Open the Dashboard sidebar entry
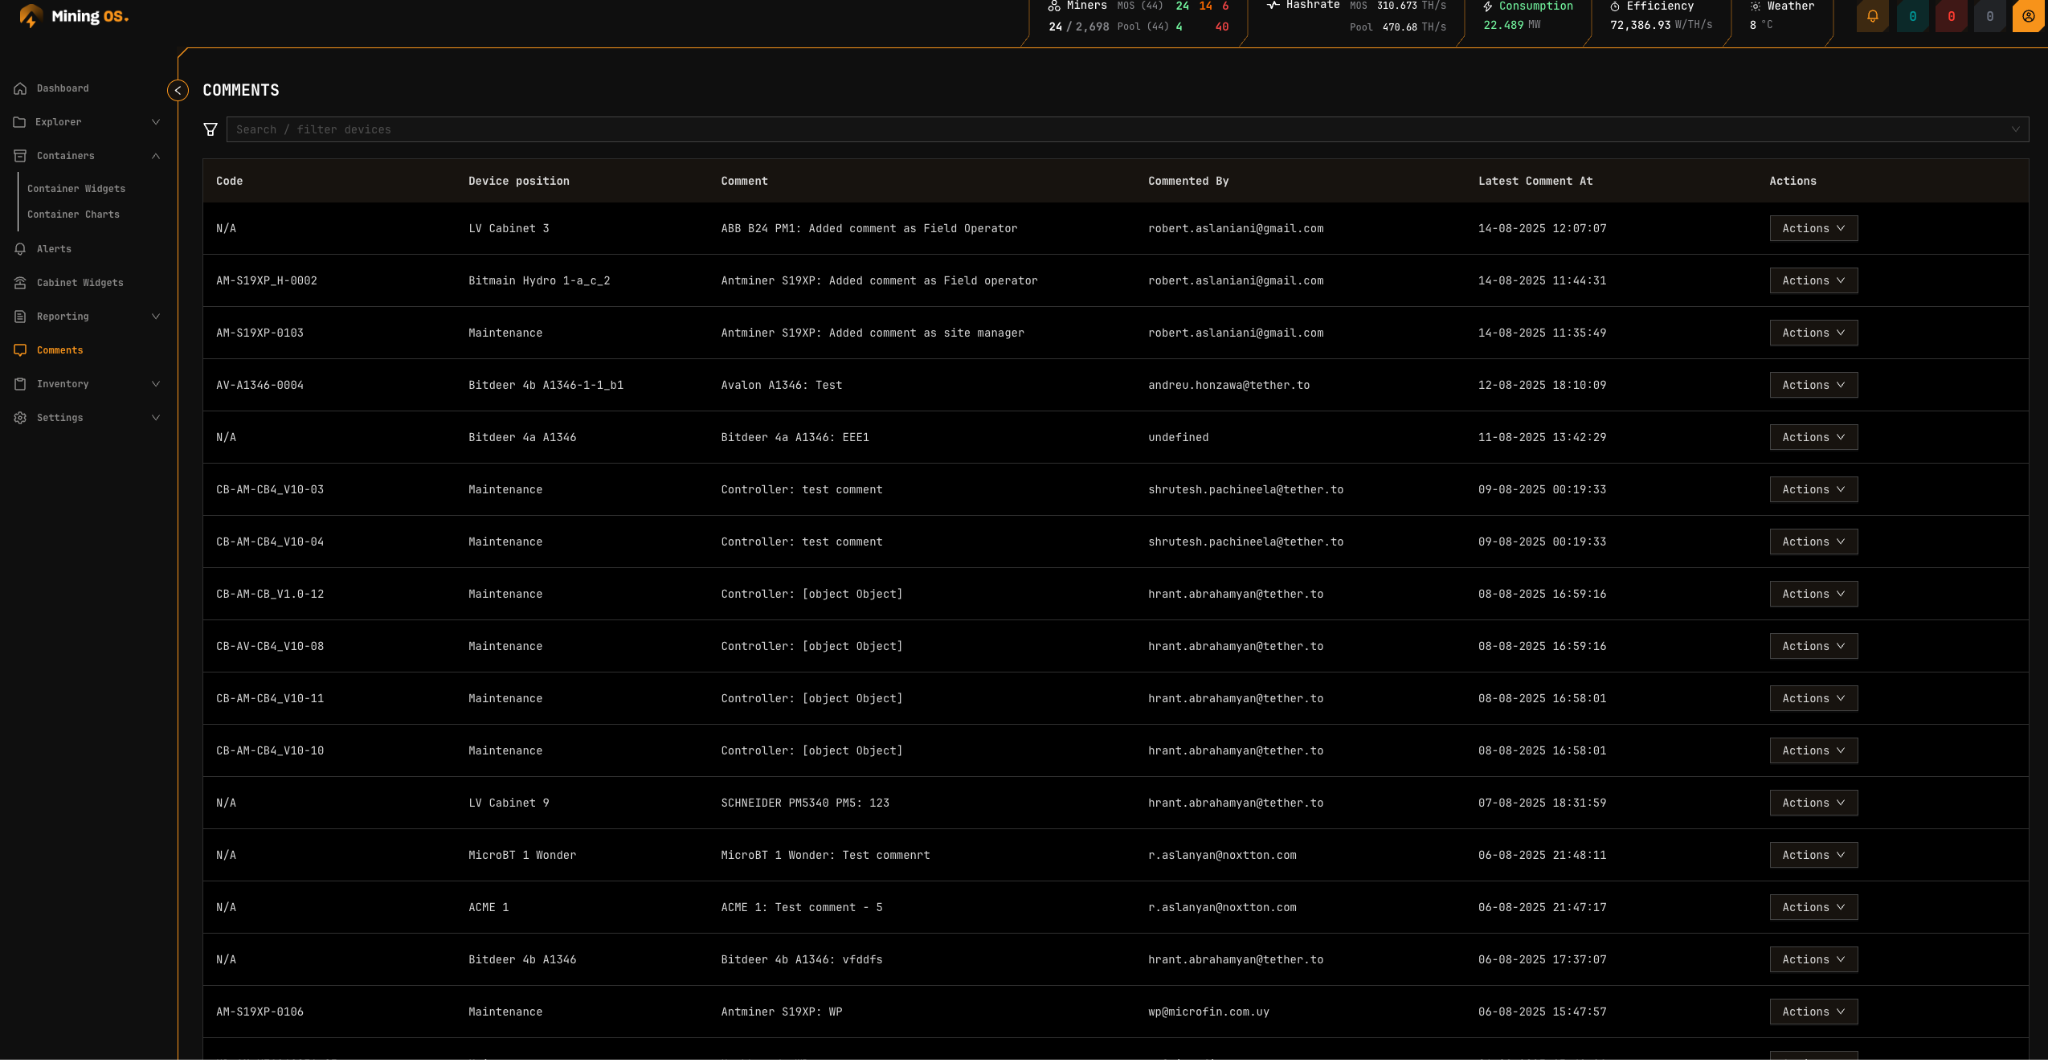This screenshot has height=1060, width=2048. click(62, 88)
